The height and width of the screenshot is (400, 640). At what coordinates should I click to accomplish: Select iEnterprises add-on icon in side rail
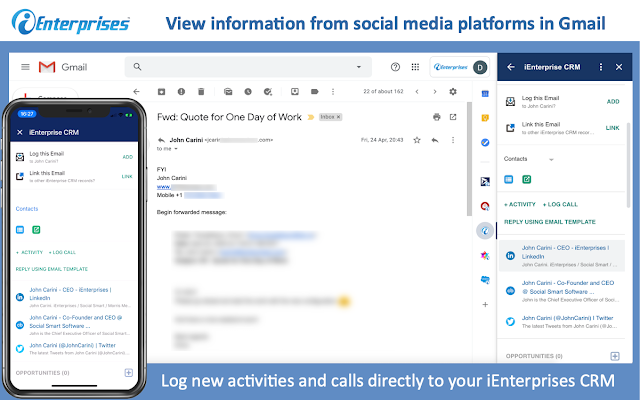tap(485, 231)
